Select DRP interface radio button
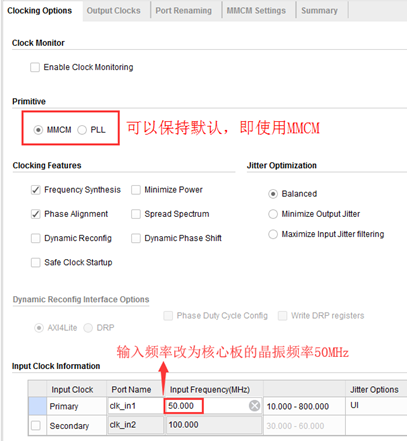Viewport: 407px width, 441px height. (88, 328)
